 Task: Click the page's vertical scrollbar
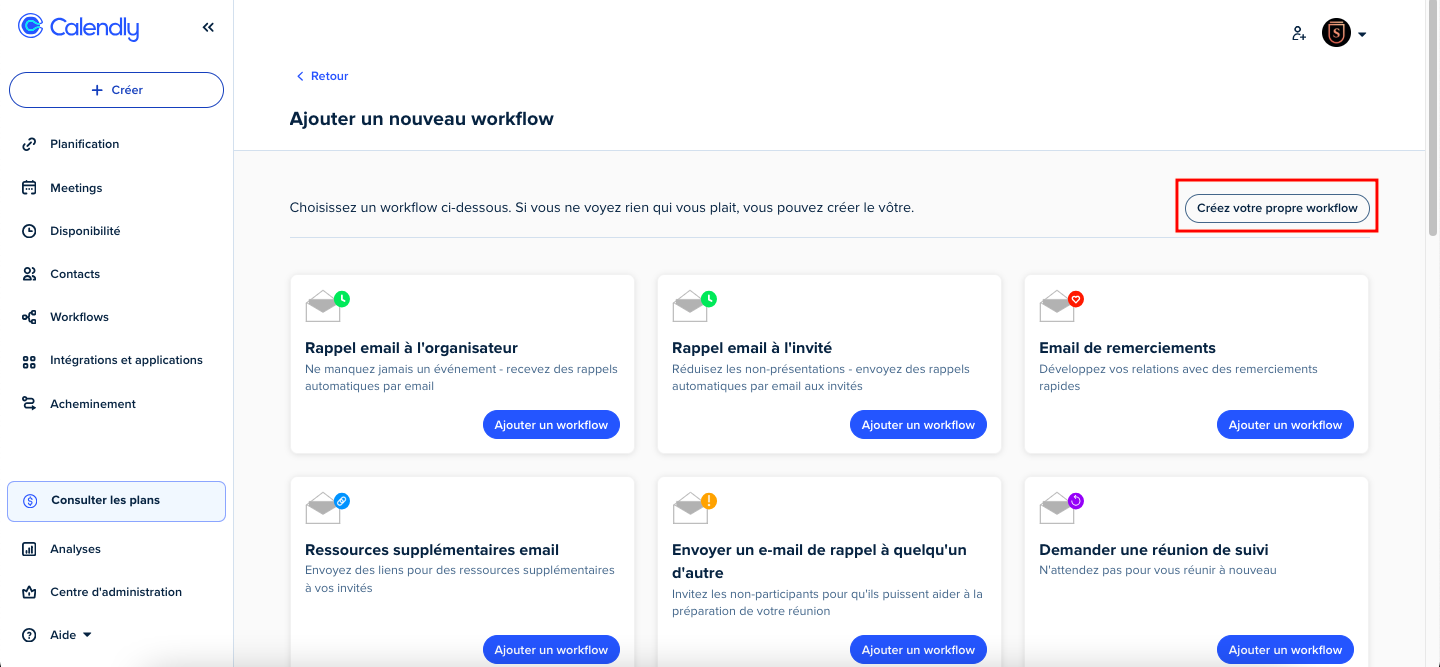(x=1432, y=120)
